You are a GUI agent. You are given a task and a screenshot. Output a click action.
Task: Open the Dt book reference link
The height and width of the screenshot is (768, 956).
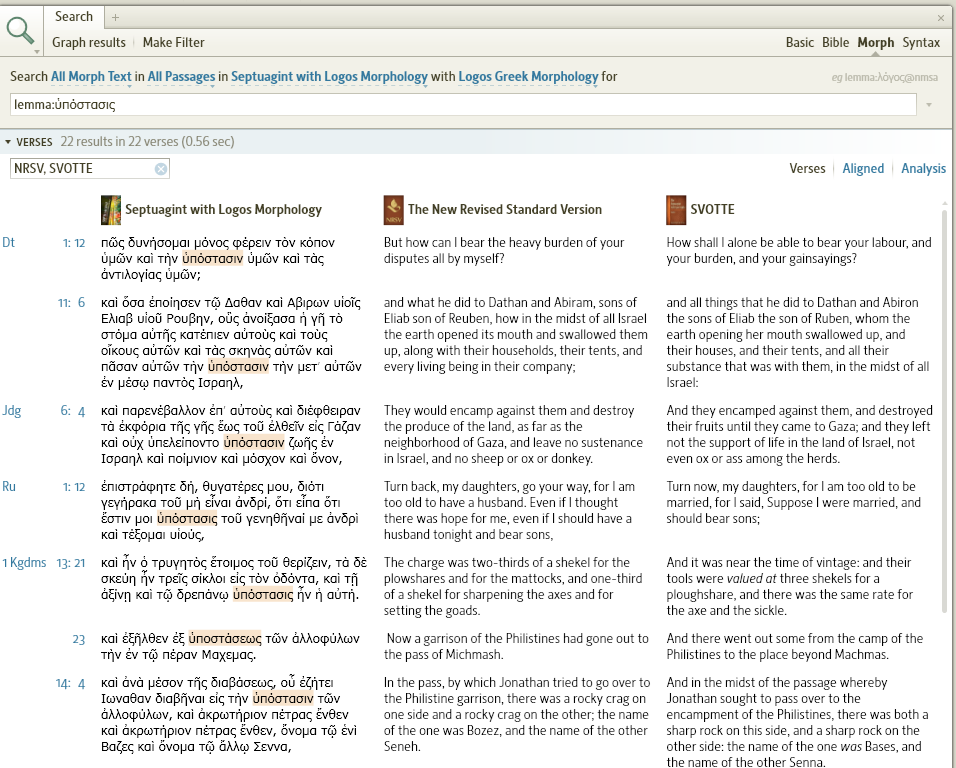tap(9, 243)
